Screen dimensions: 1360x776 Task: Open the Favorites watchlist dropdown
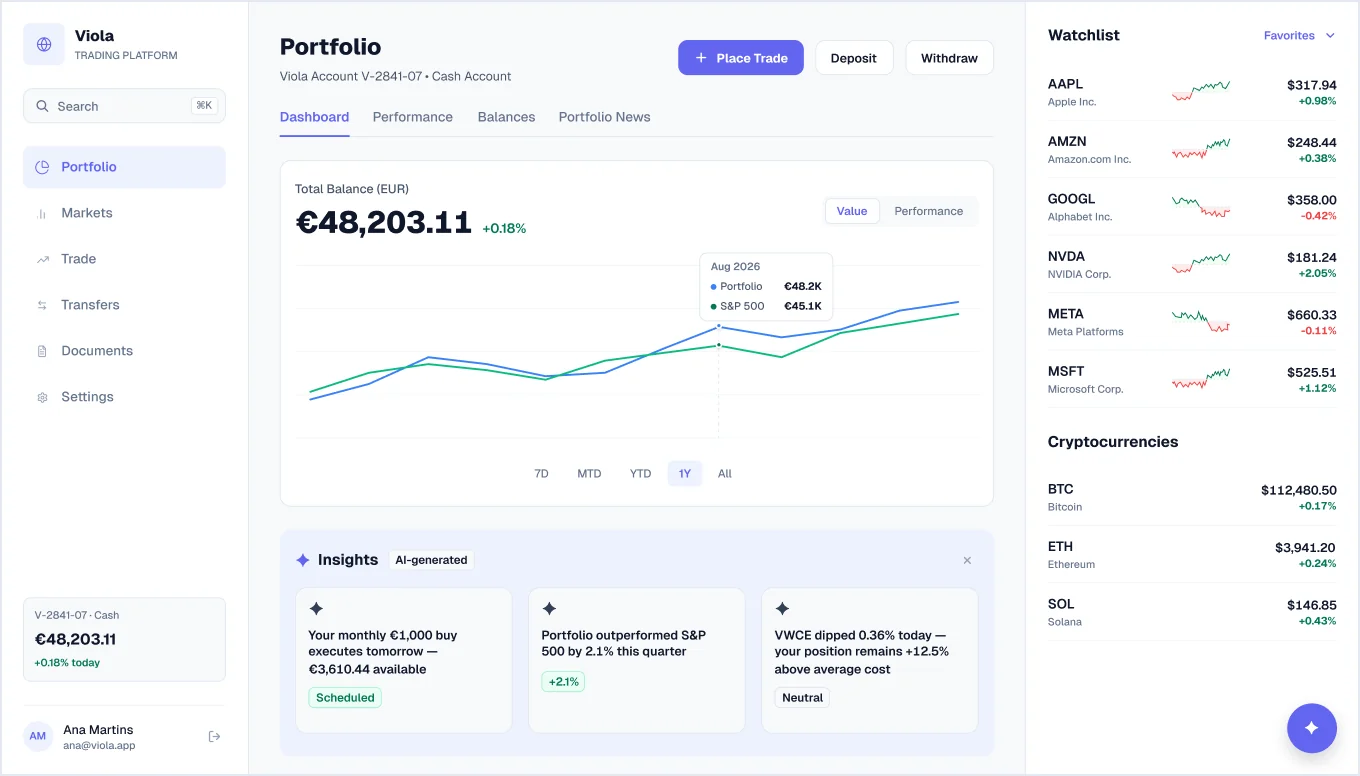coord(1299,35)
